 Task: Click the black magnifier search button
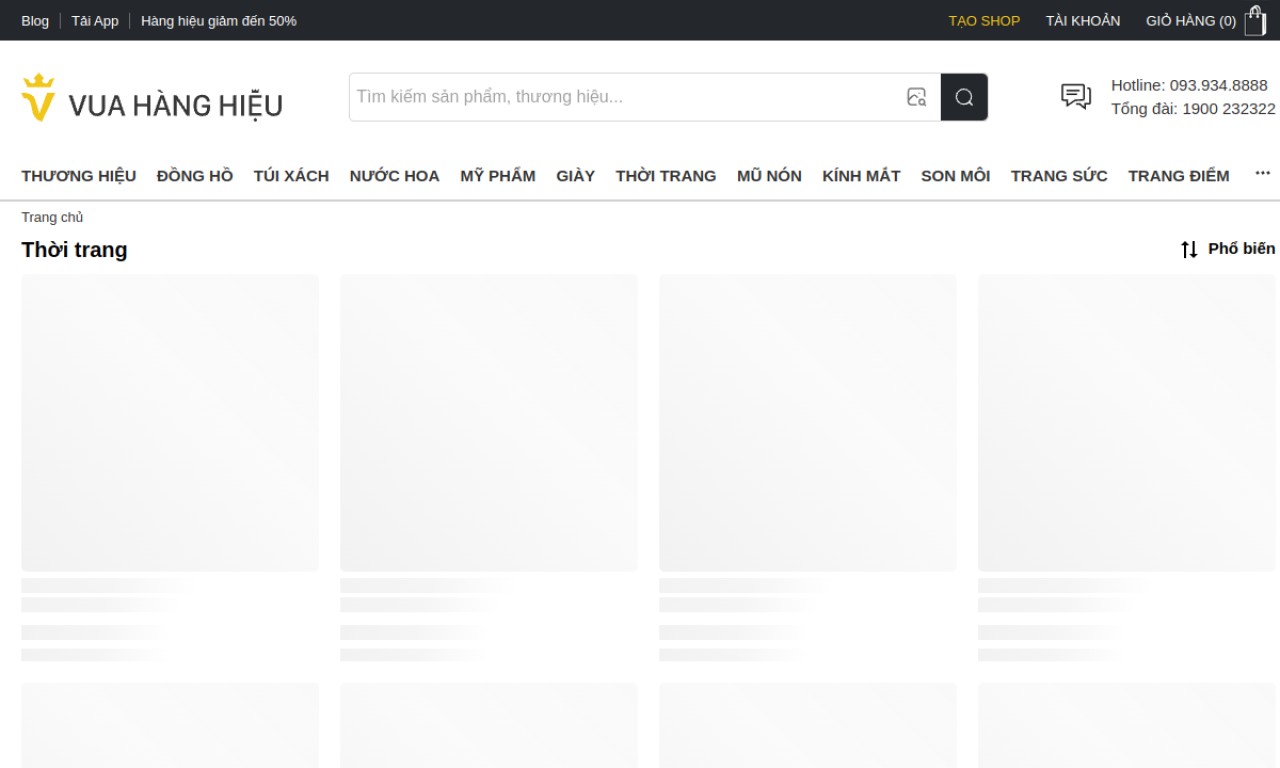click(964, 97)
